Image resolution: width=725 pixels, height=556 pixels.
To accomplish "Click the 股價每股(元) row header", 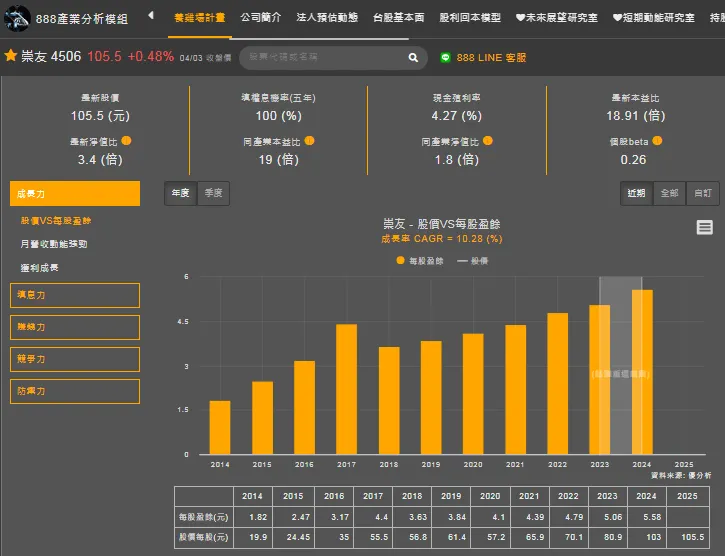I will 204,537.
